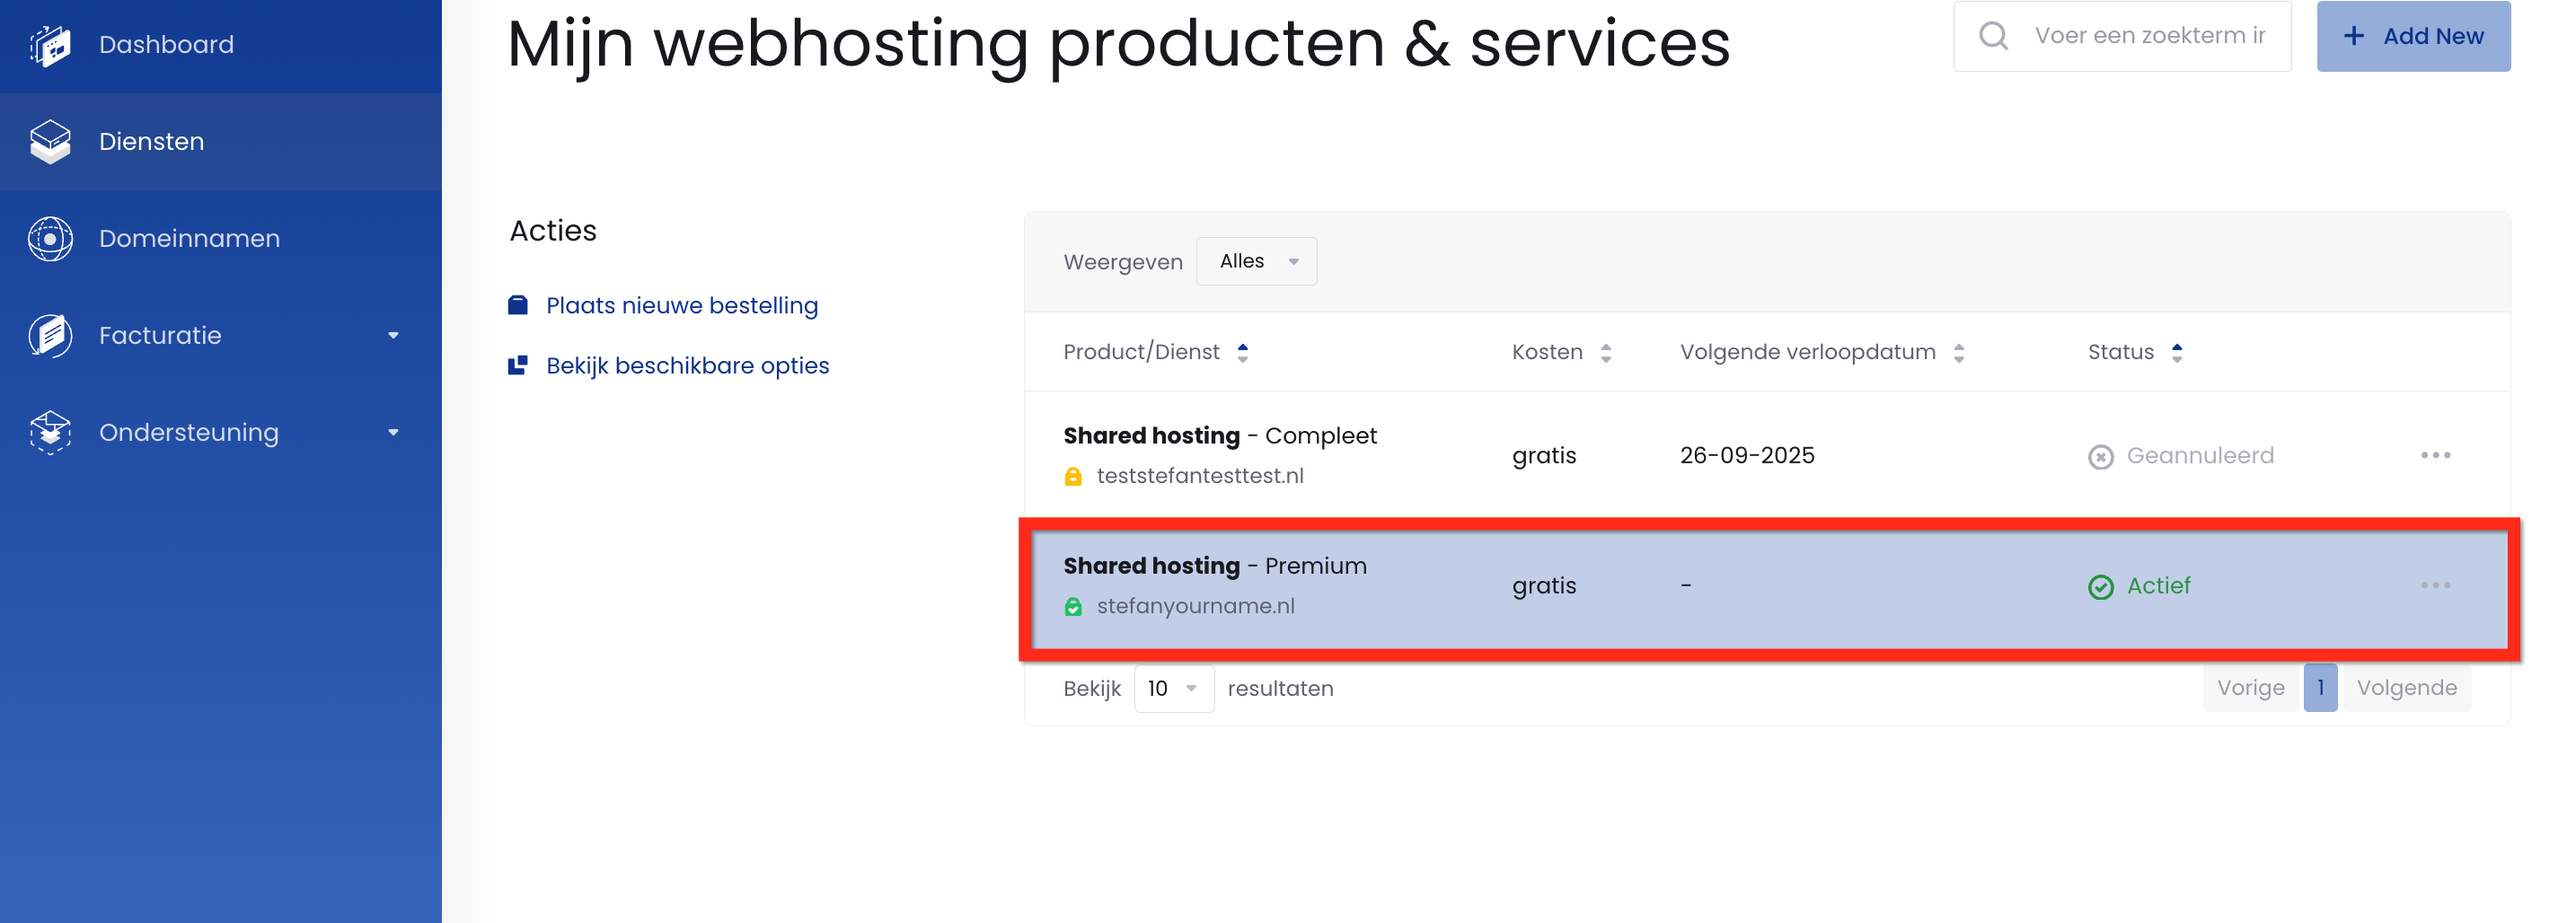Go to Domeinnamen menu item

click(x=189, y=239)
